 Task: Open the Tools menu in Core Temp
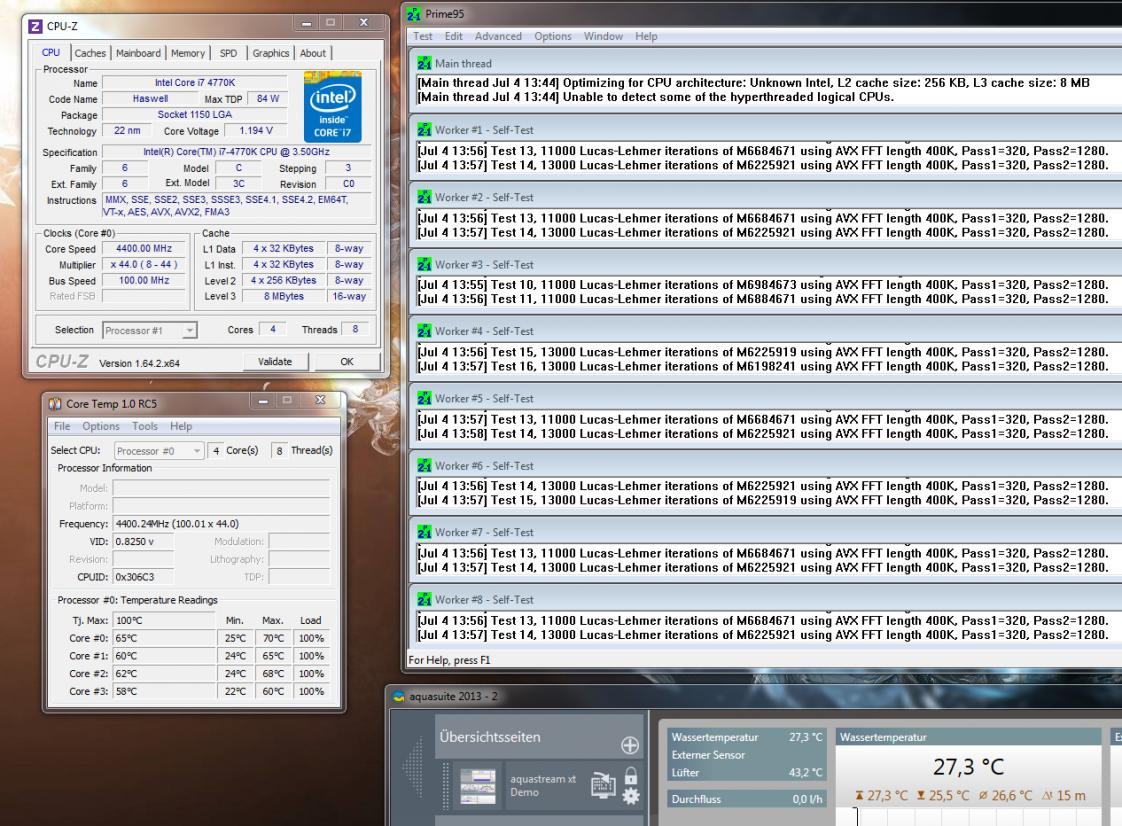[x=145, y=426]
